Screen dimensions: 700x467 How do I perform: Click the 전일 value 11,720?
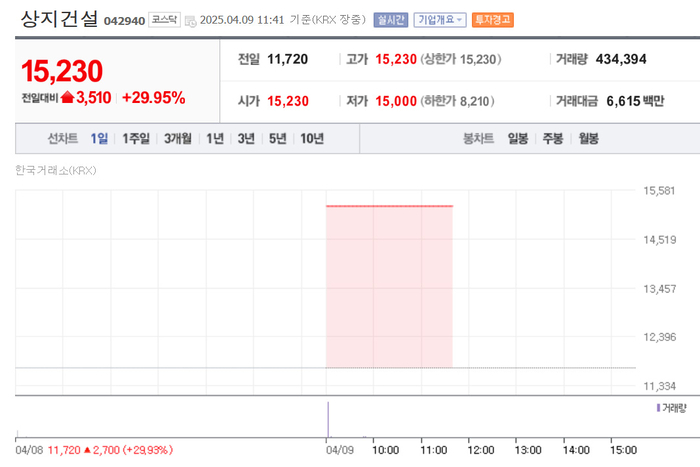[x=288, y=59]
